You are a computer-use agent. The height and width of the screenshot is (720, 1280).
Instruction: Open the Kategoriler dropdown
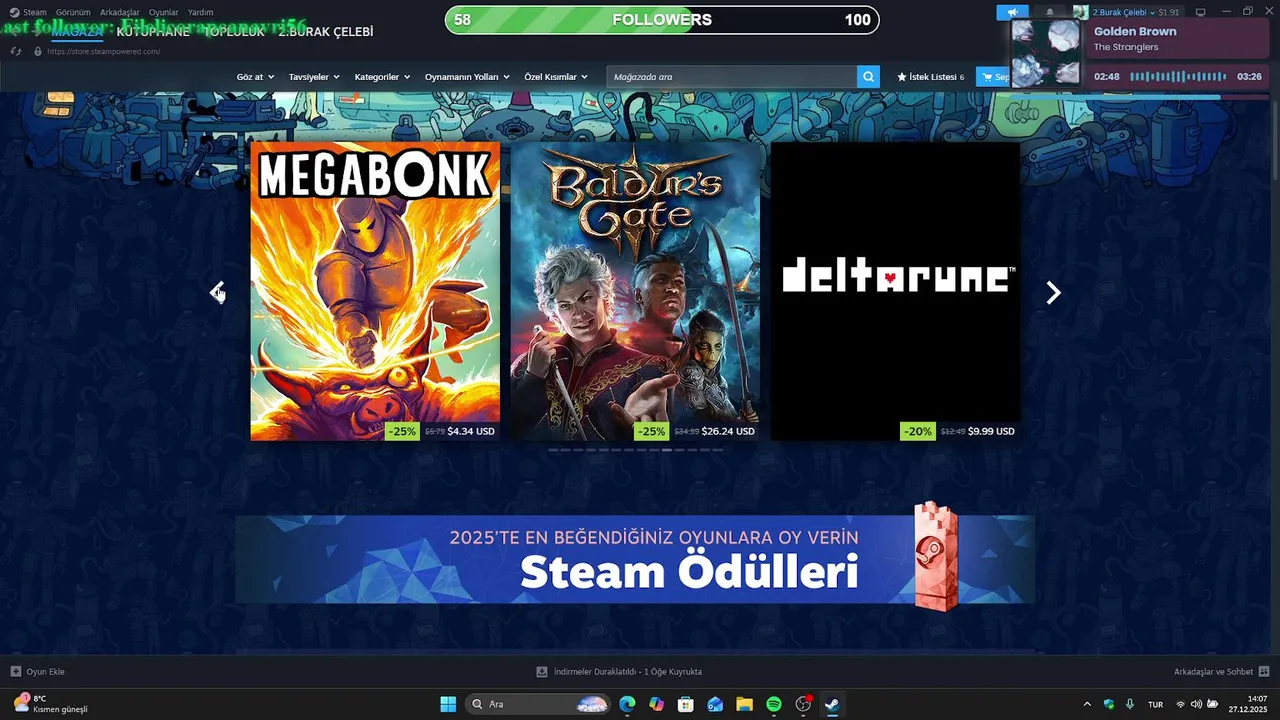(382, 77)
